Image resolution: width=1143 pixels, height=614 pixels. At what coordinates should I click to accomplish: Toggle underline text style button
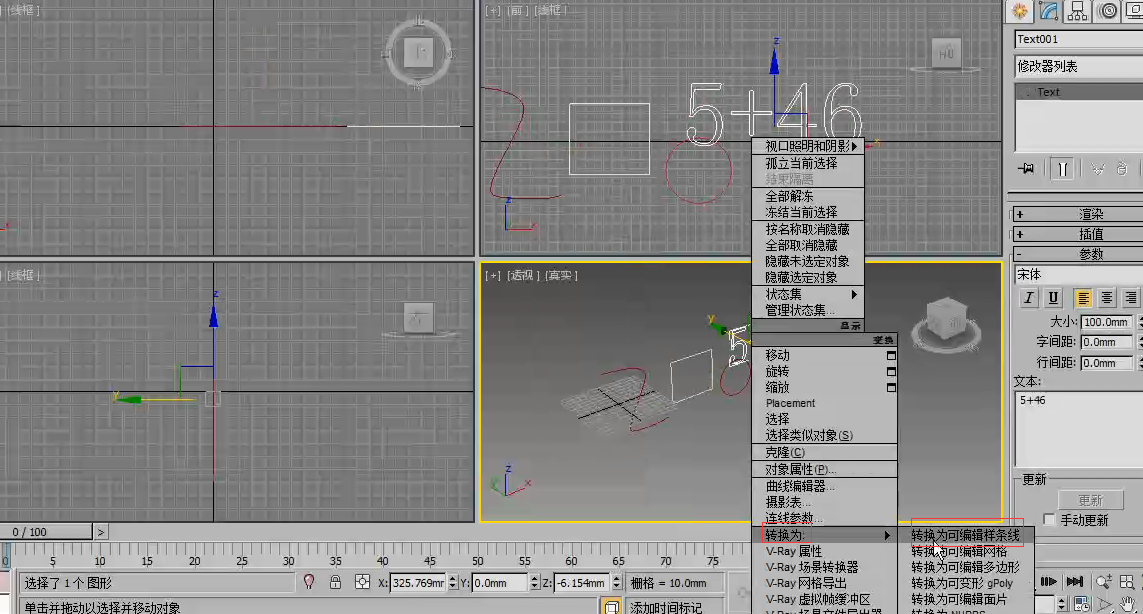pos(1053,298)
